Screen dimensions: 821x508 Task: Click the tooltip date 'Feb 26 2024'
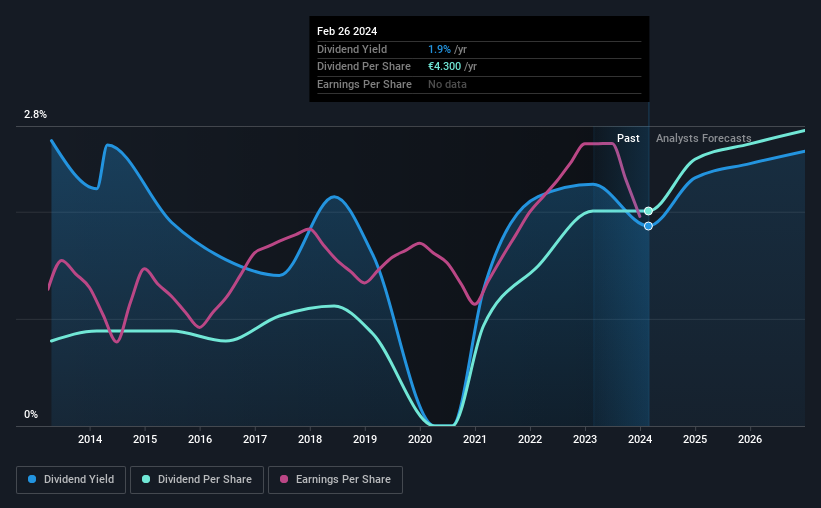click(x=347, y=31)
